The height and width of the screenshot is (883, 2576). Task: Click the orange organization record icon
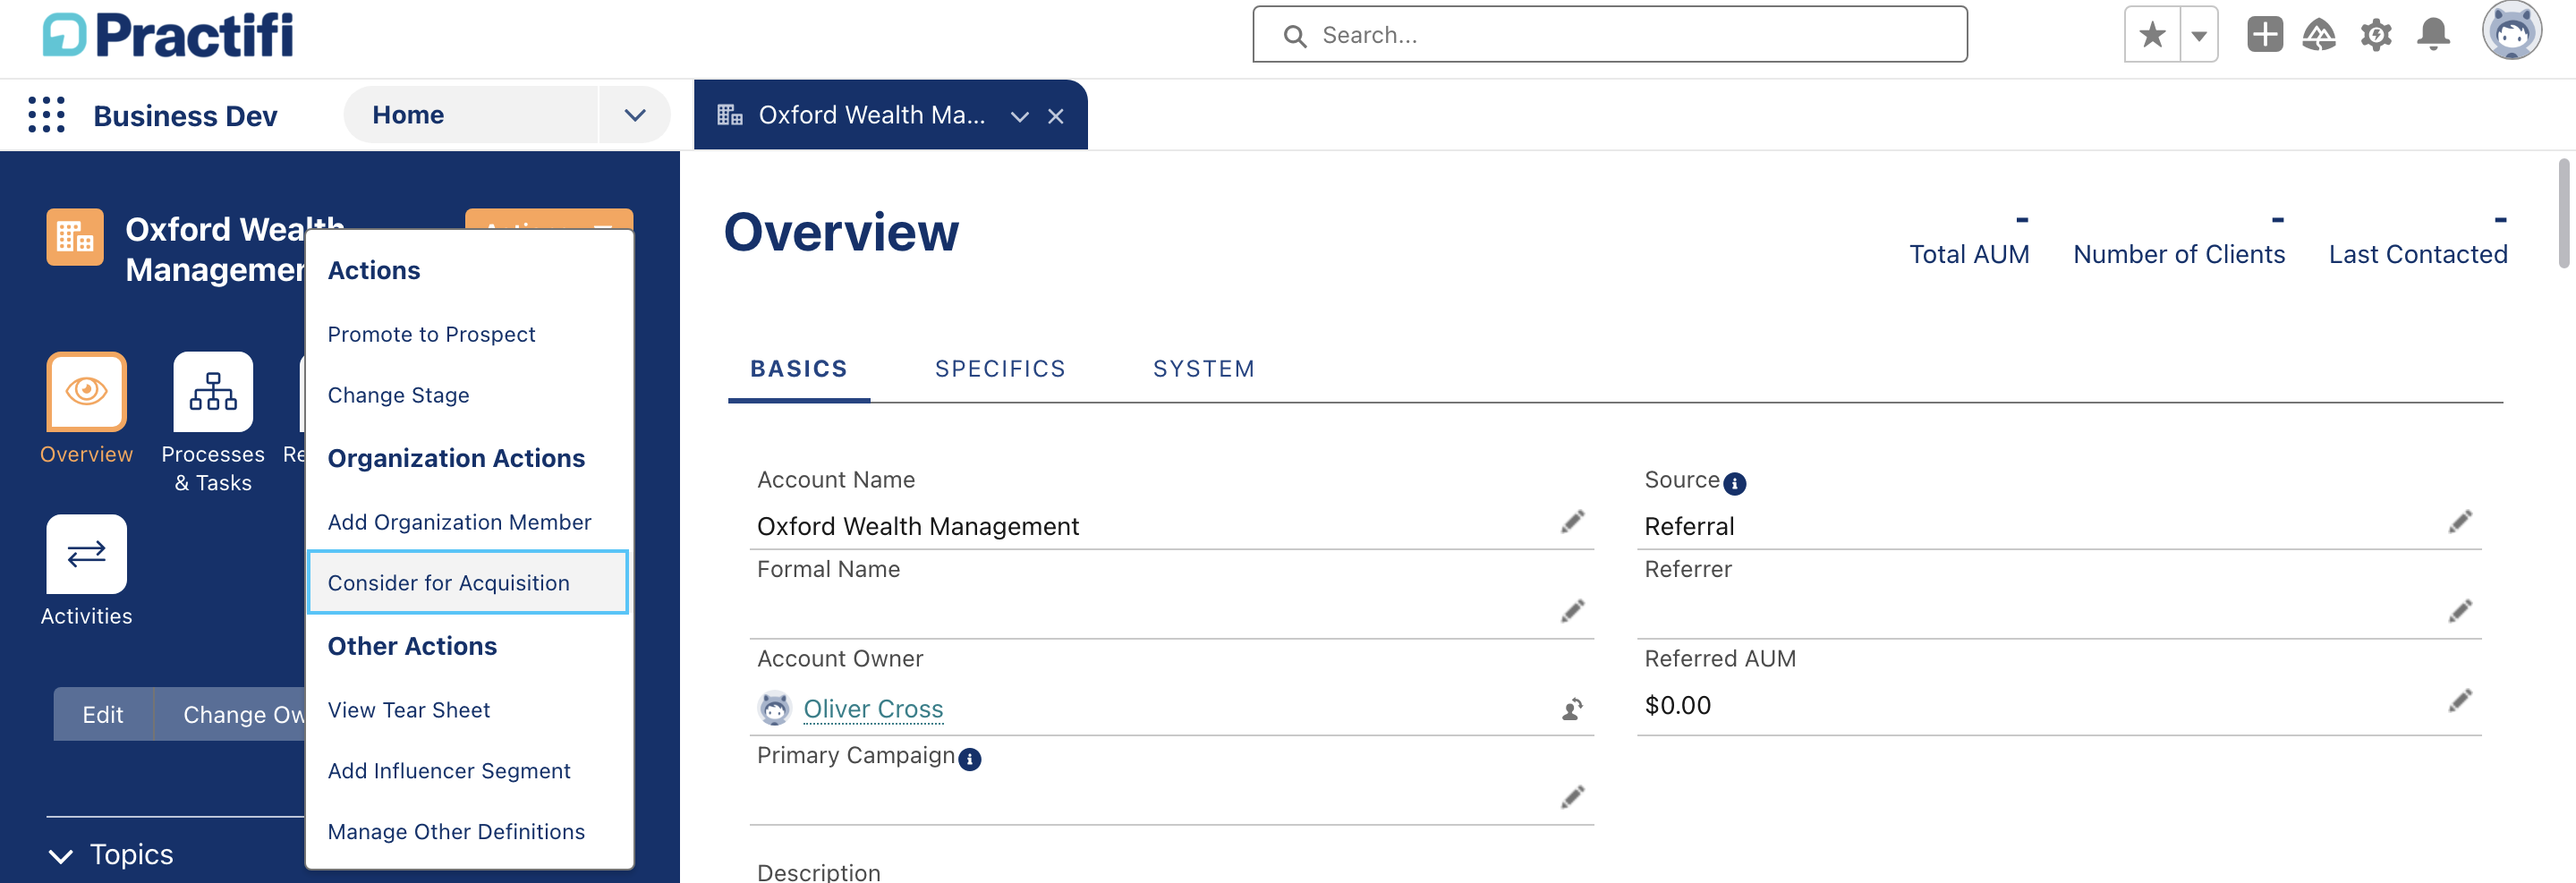coord(75,237)
